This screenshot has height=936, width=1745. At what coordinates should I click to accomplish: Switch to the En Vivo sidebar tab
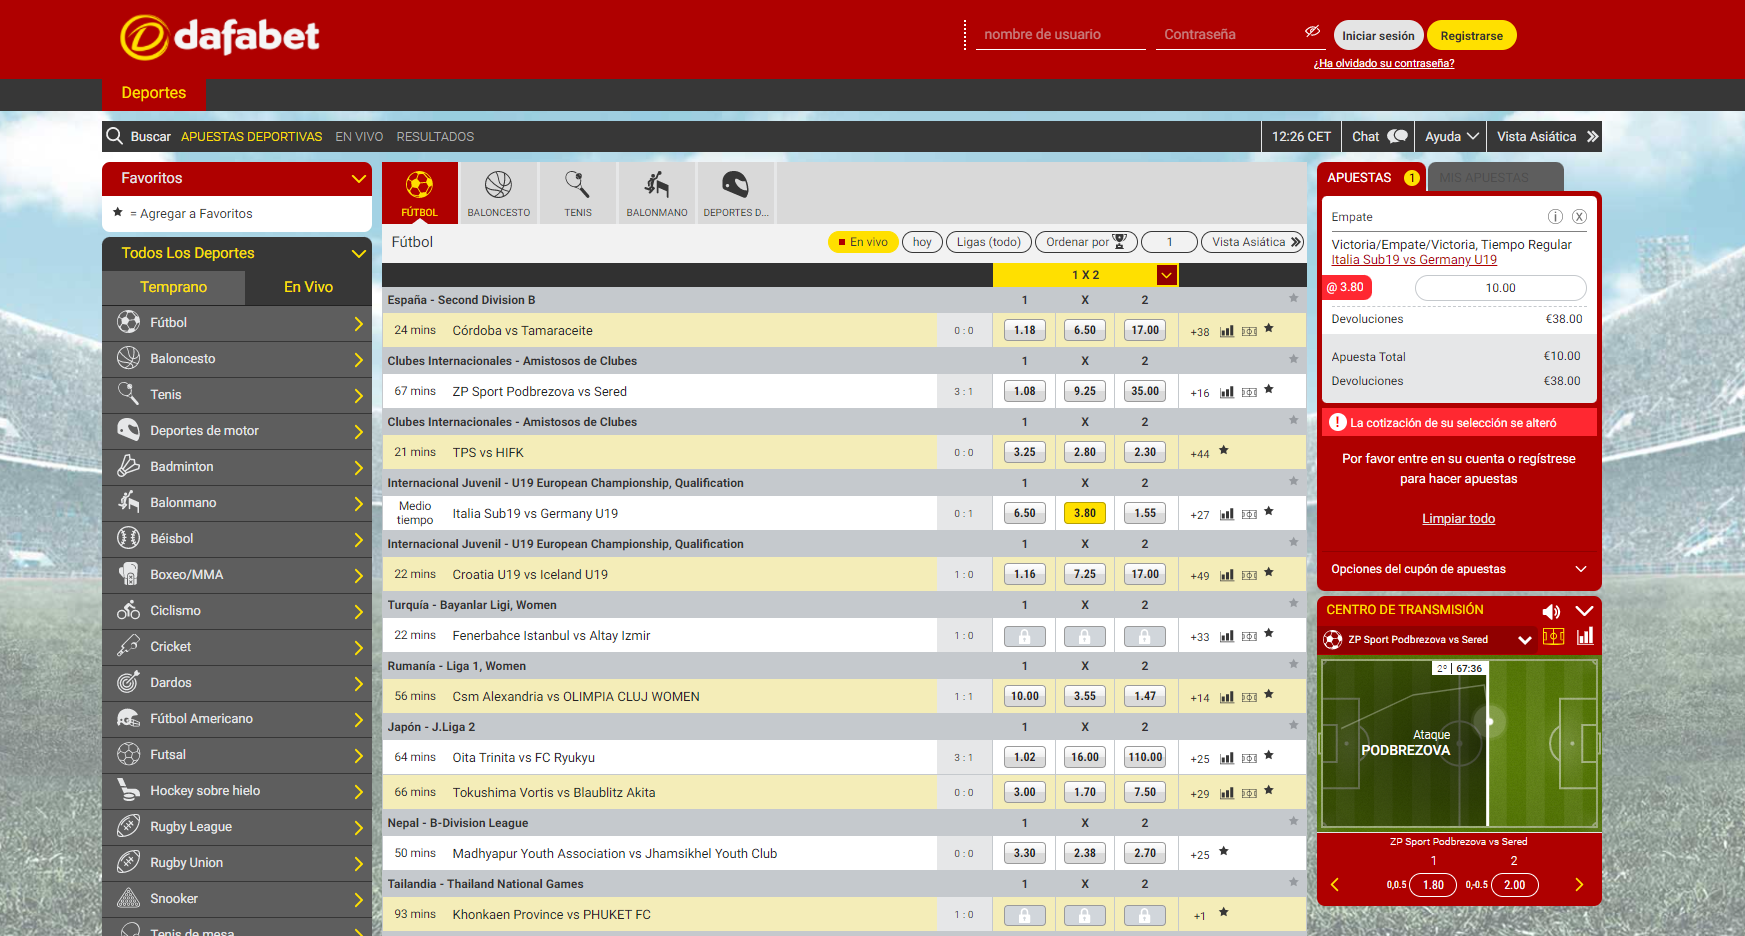[308, 287]
